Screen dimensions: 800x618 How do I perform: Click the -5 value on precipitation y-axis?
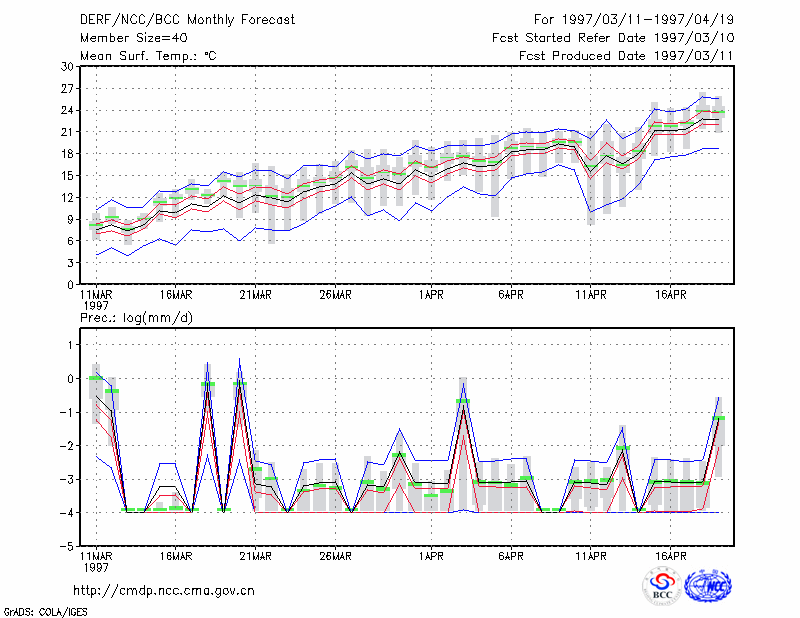point(66,546)
